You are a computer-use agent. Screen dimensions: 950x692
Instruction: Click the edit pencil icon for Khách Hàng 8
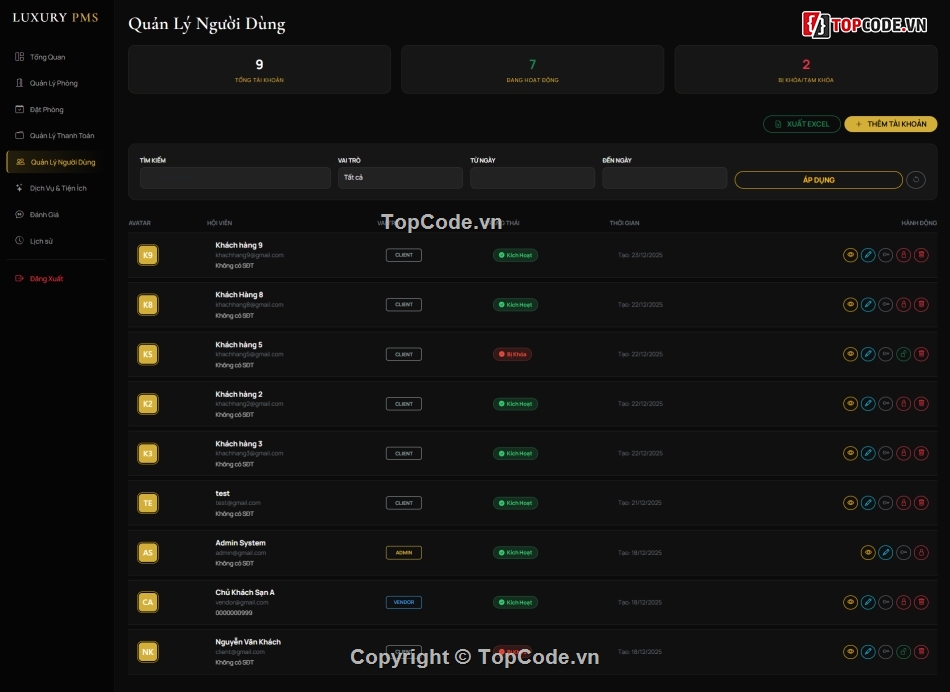pos(868,305)
